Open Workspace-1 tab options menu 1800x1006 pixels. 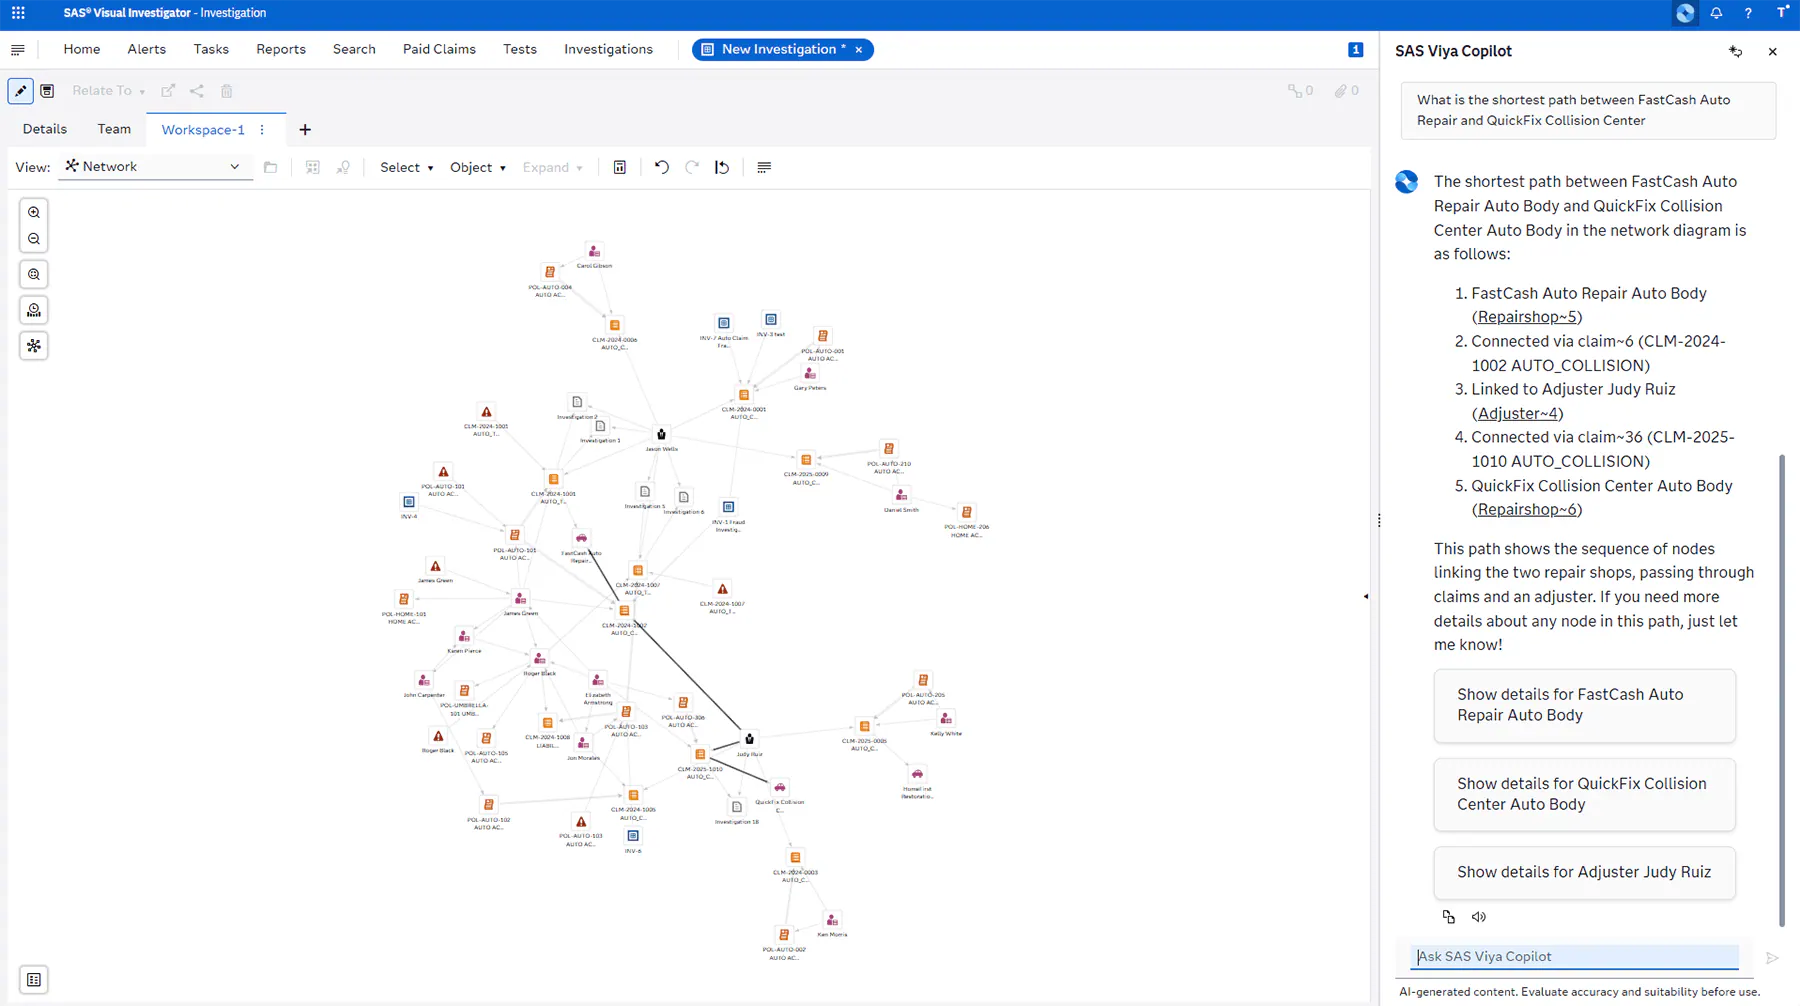[263, 130]
